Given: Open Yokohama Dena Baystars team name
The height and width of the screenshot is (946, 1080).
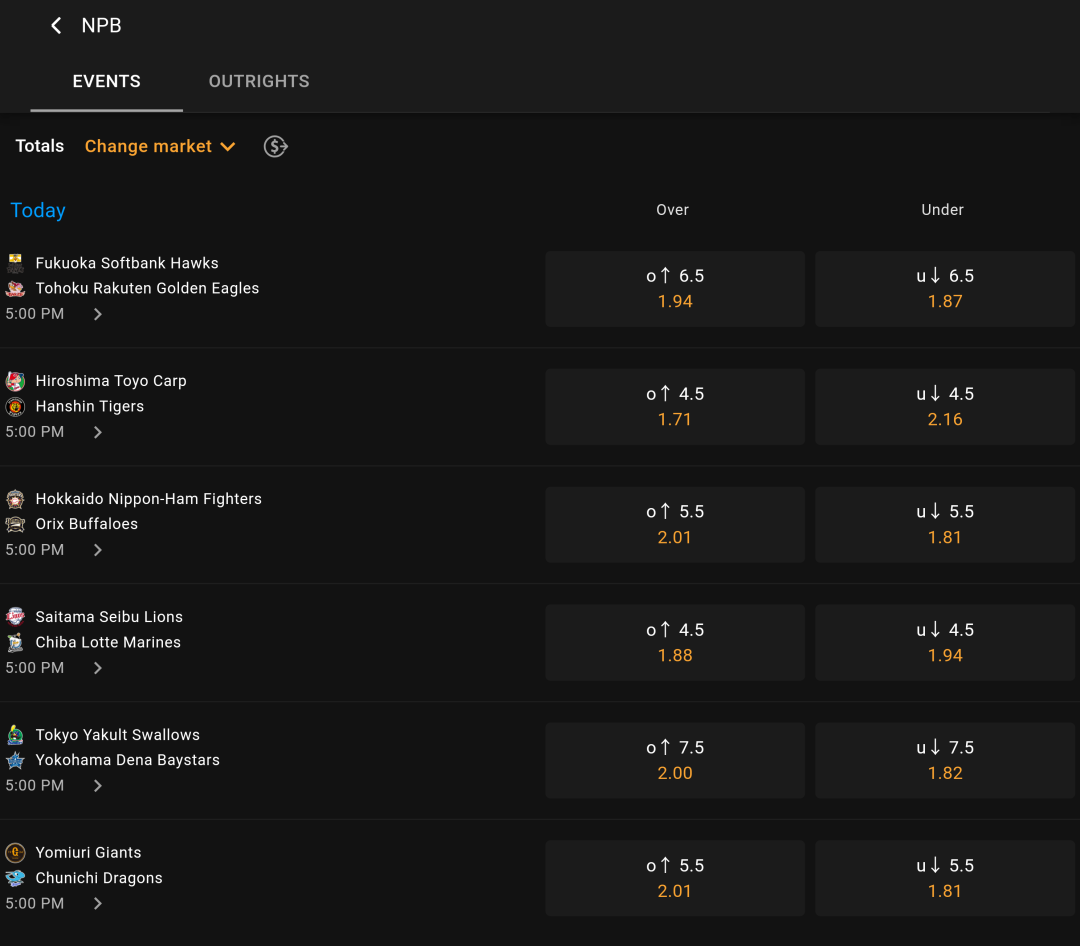Looking at the screenshot, I should [x=127, y=761].
